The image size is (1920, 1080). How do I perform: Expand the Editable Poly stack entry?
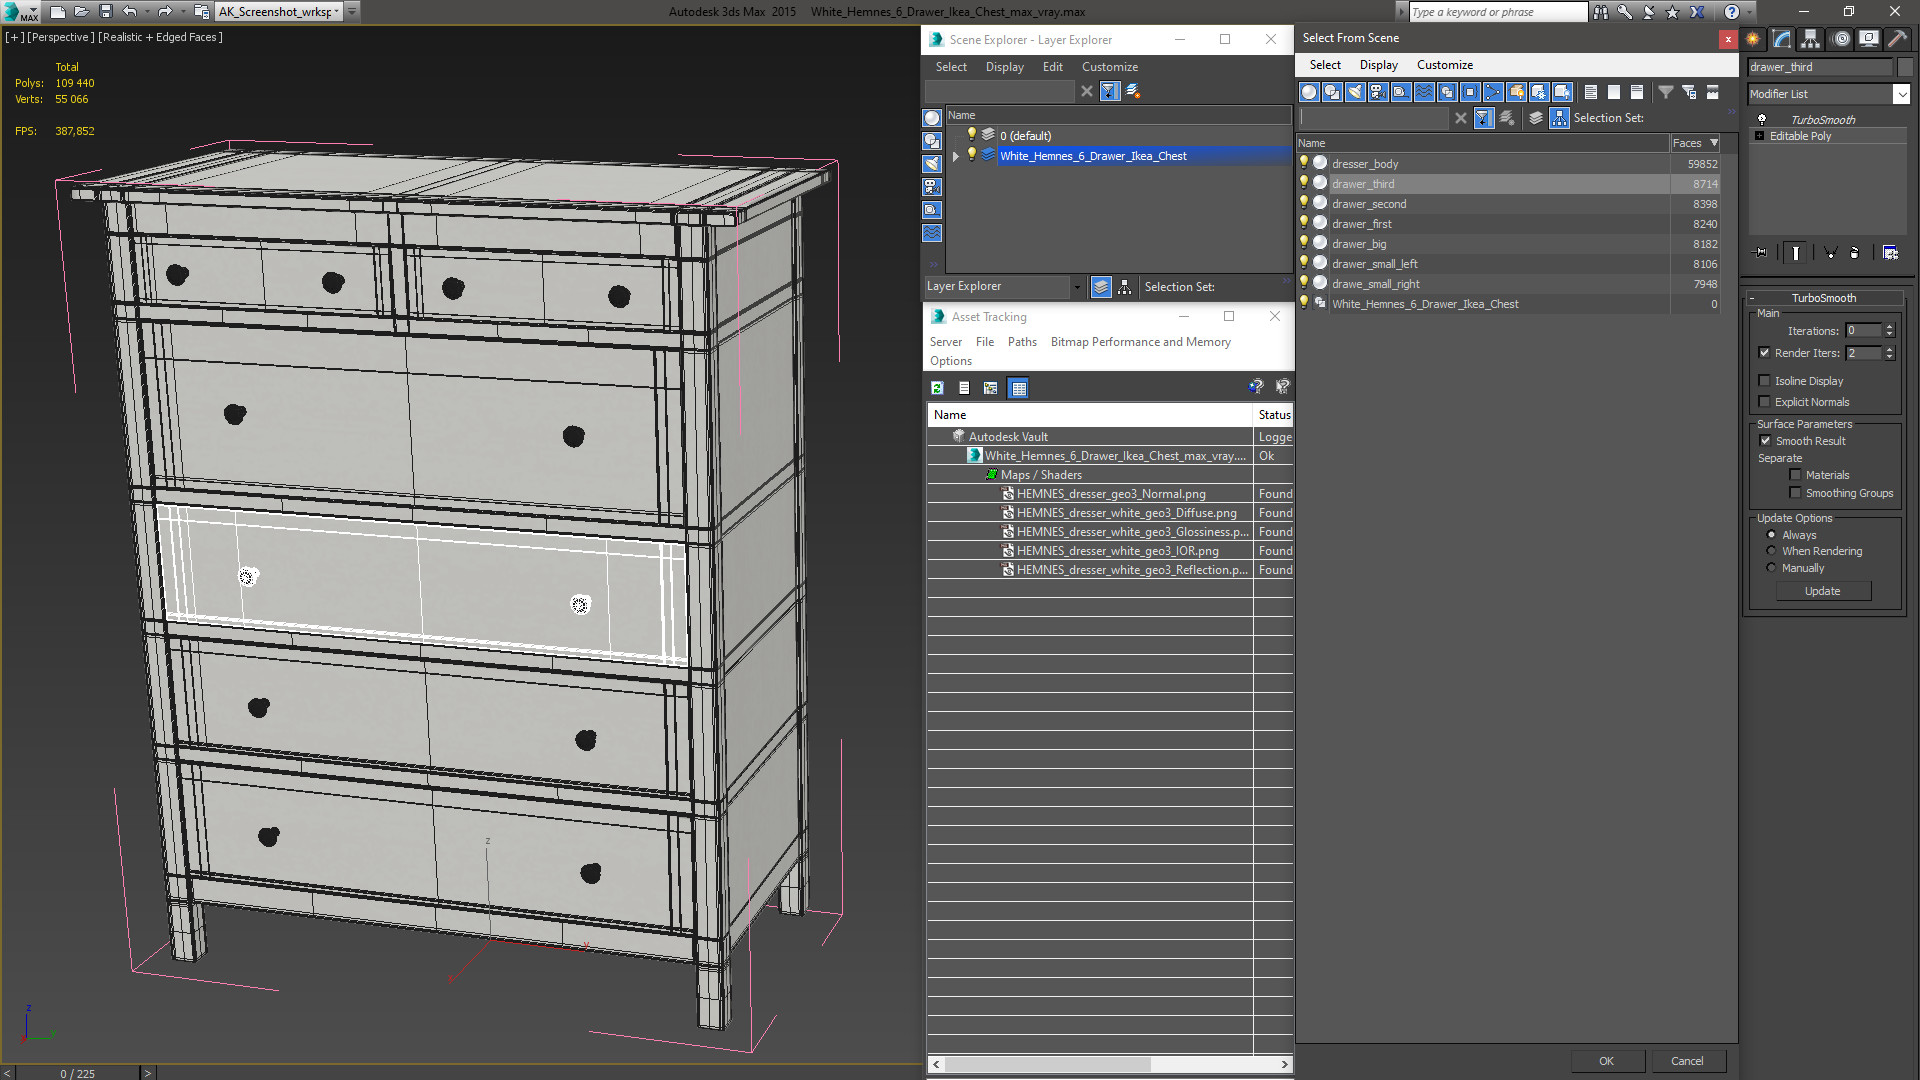pos(1759,136)
